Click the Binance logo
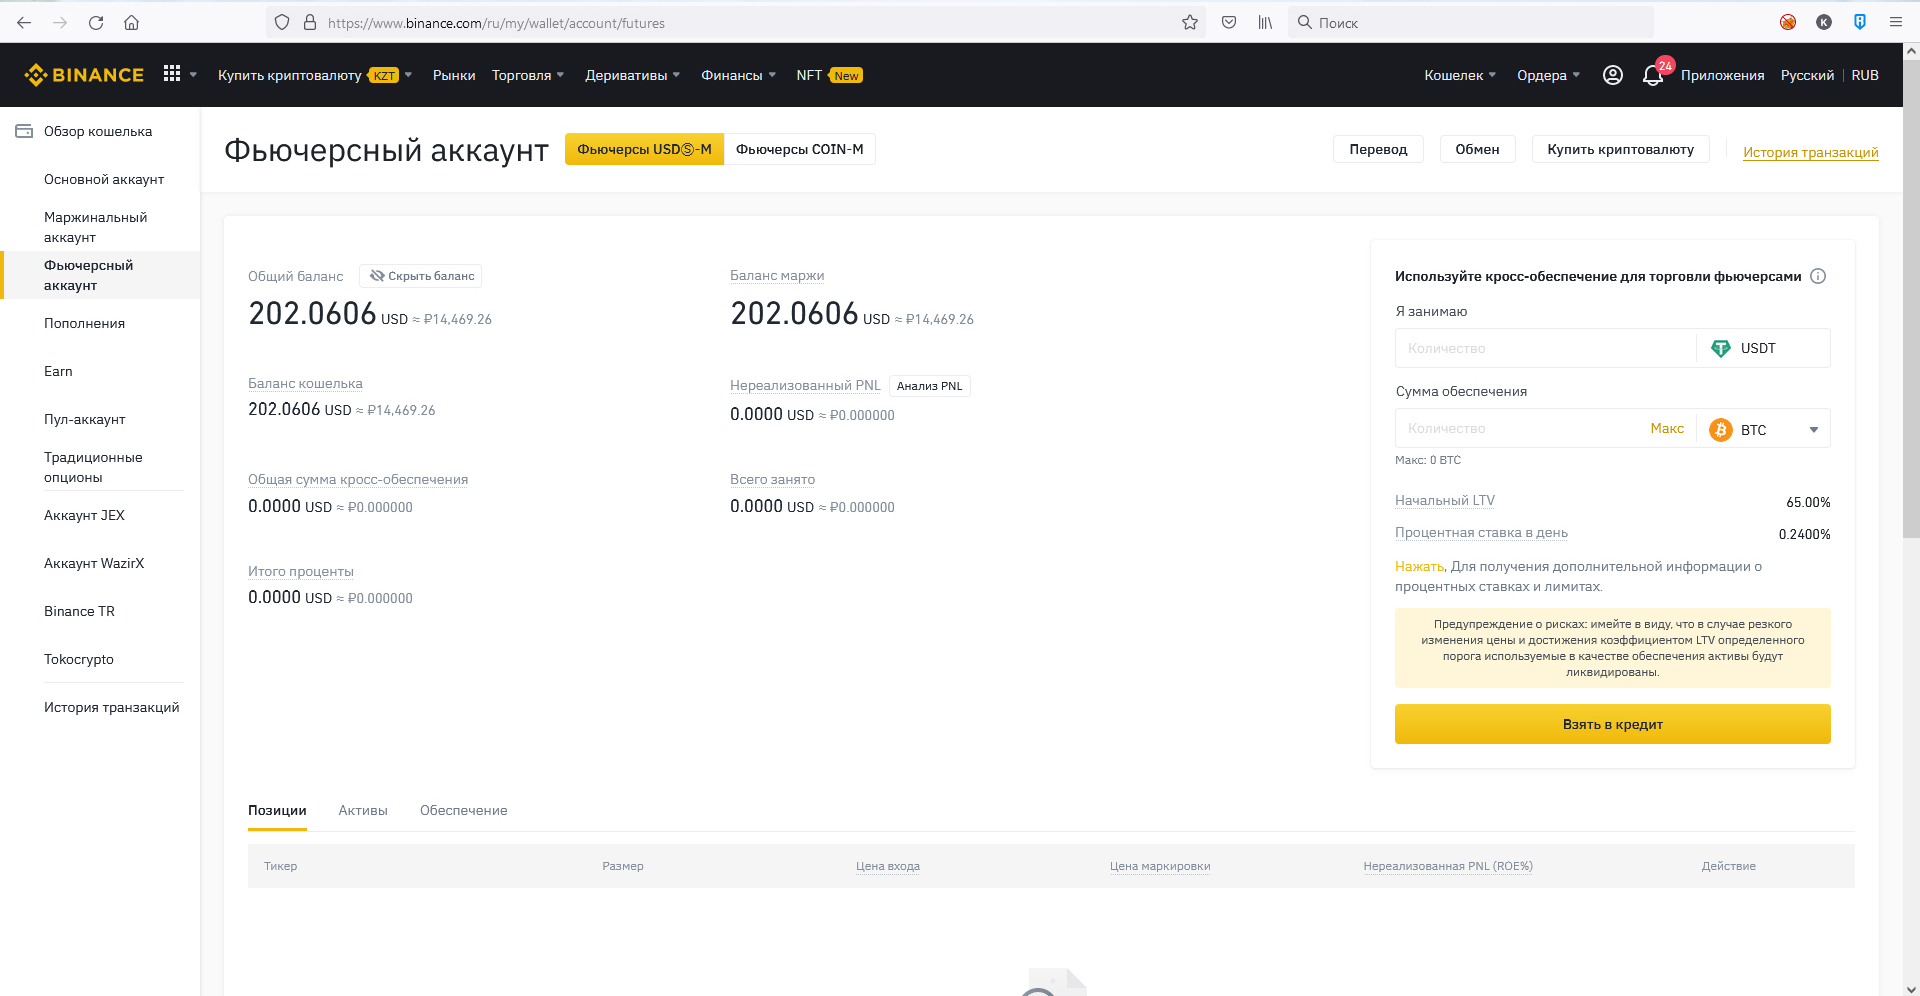This screenshot has width=1920, height=996. click(x=84, y=75)
